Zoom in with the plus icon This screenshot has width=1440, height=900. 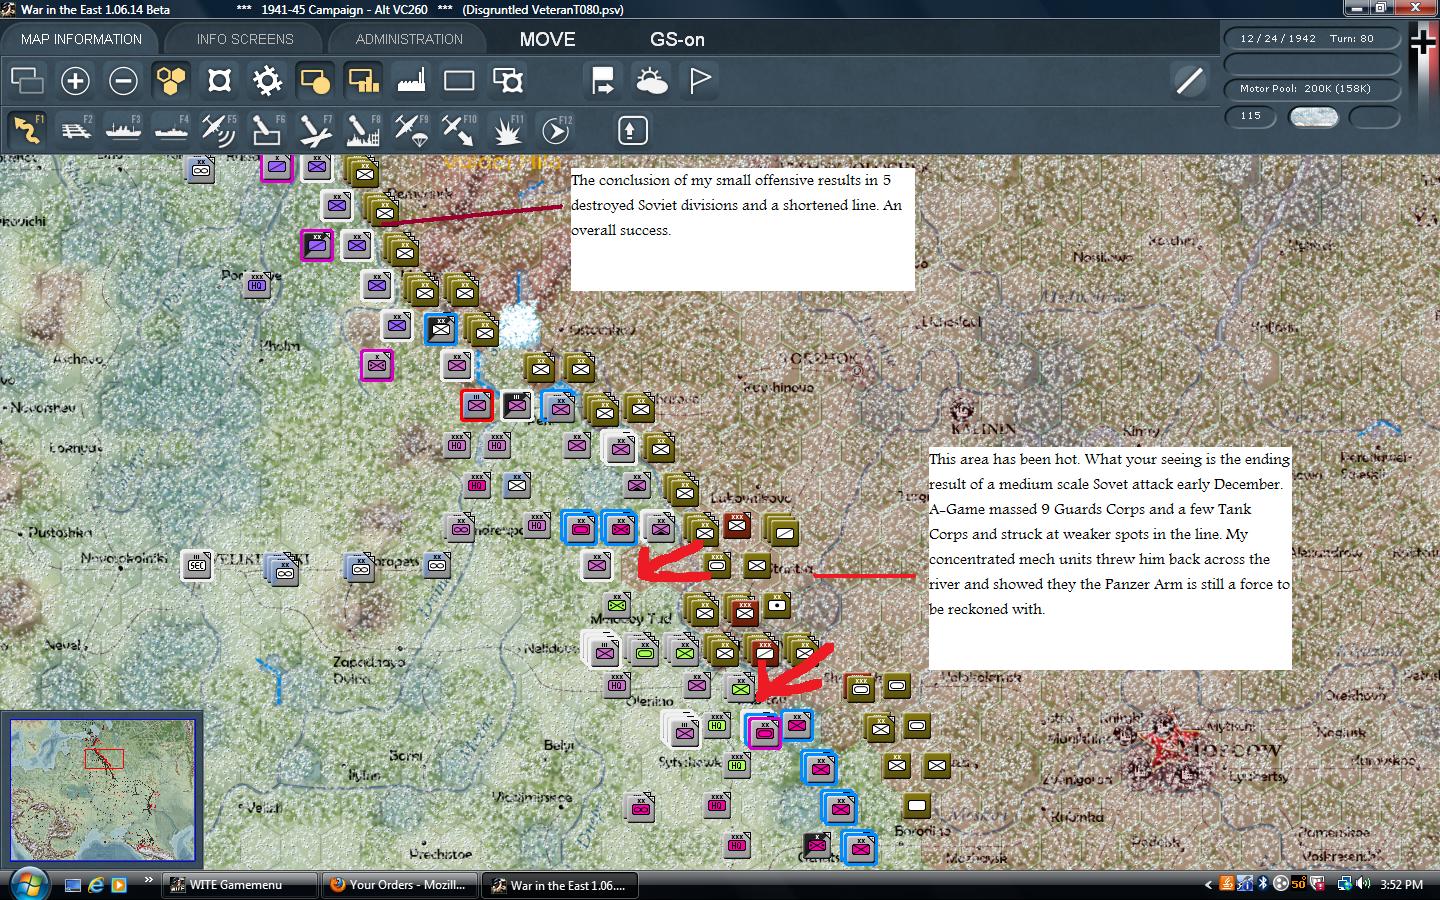[x=75, y=80]
